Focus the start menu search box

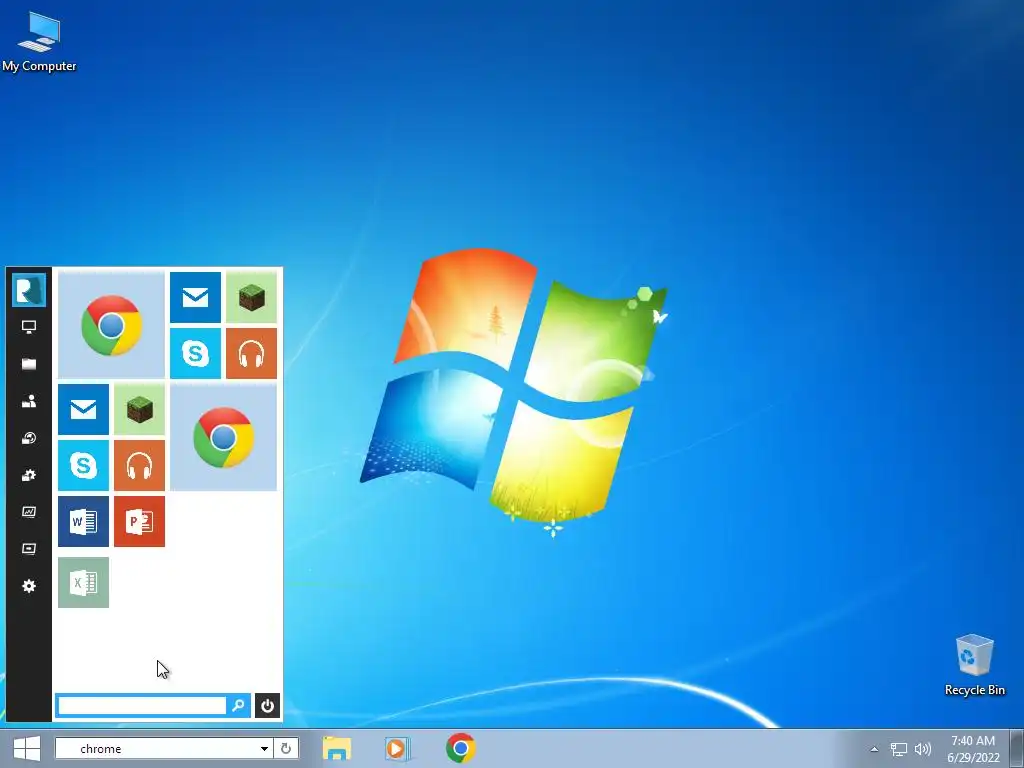[x=142, y=705]
